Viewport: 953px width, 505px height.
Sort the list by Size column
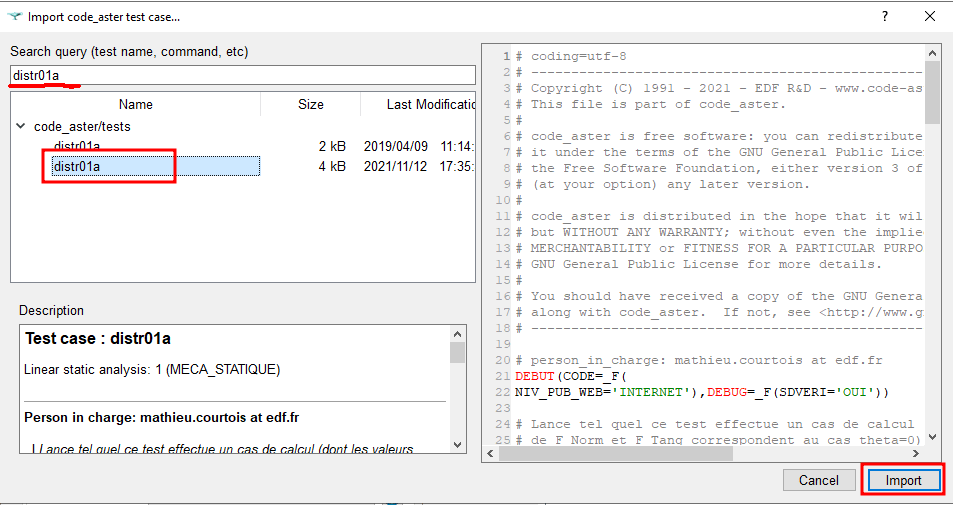pos(310,104)
